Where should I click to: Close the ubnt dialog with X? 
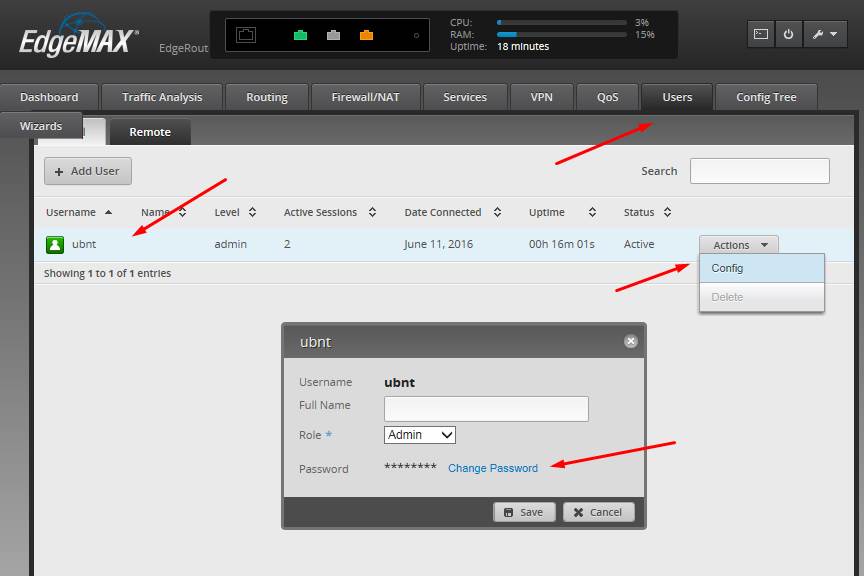point(630,341)
